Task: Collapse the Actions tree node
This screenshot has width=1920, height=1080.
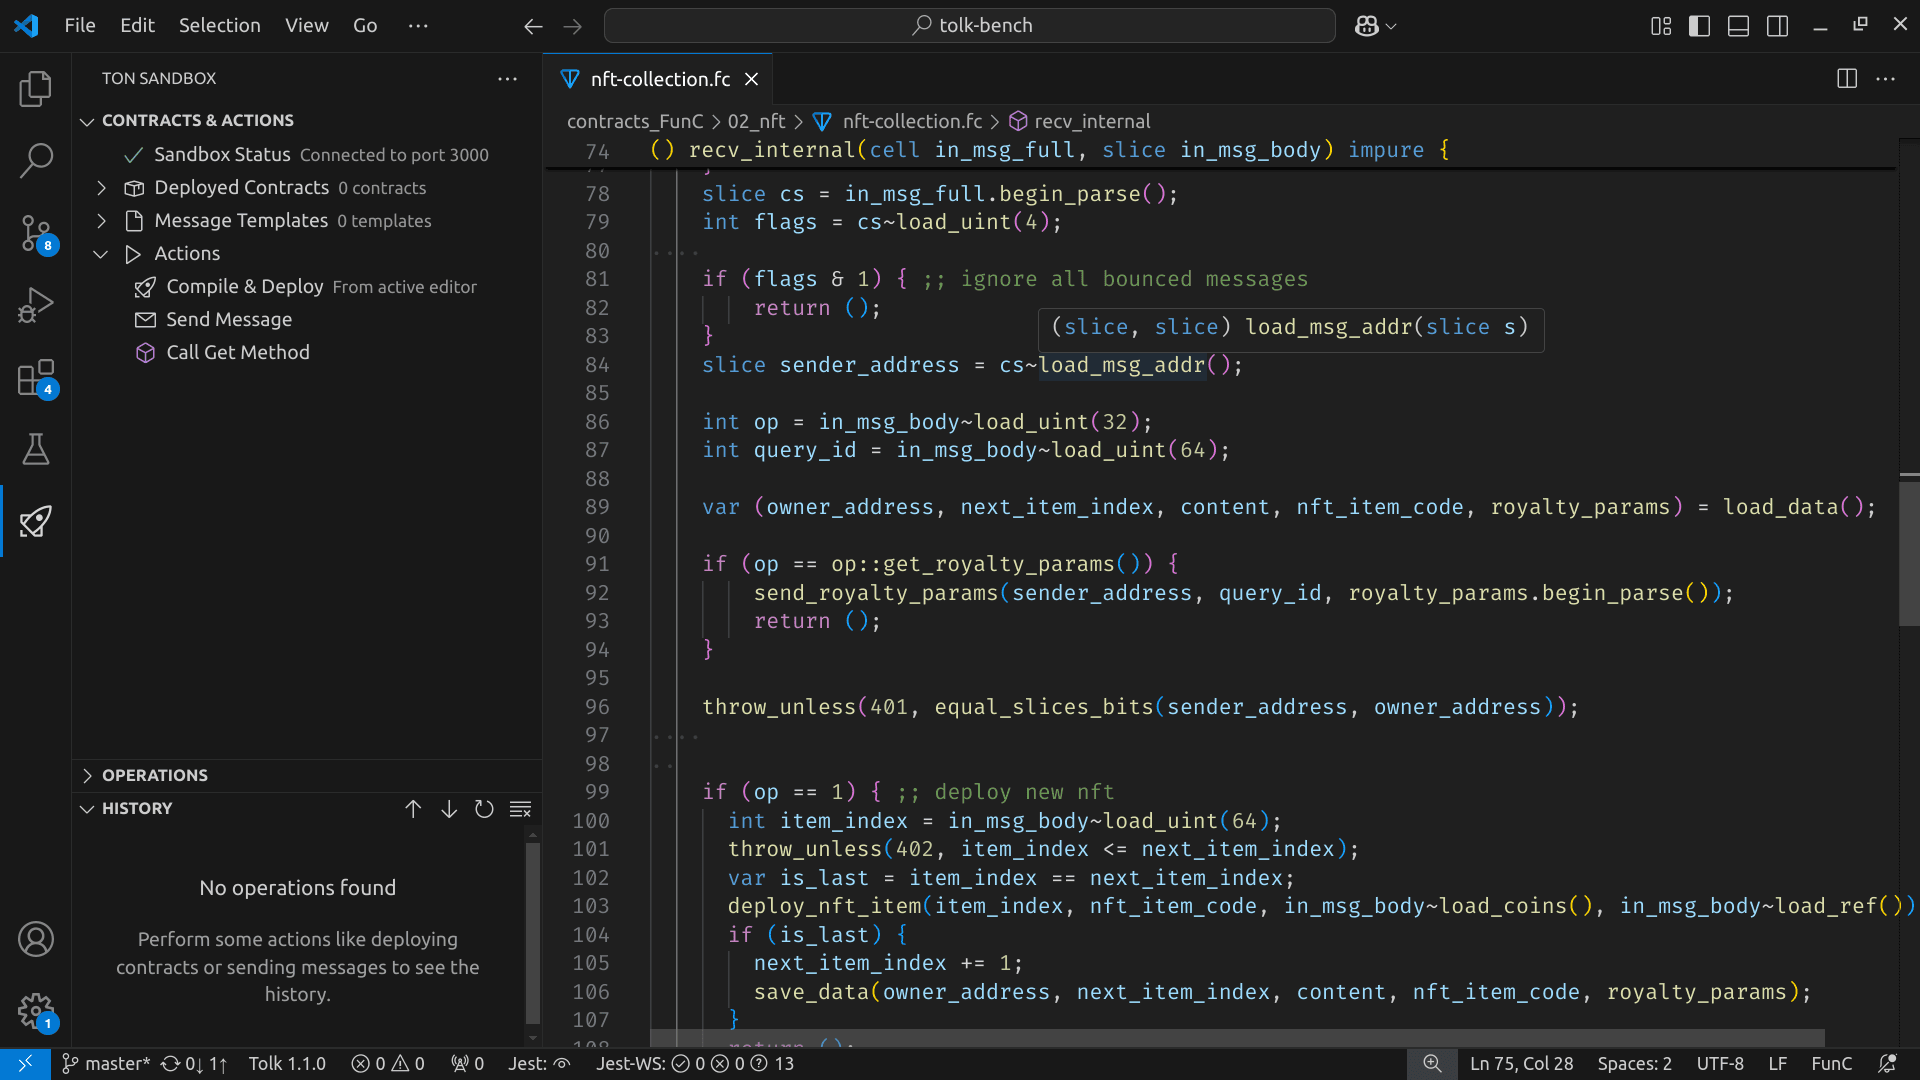Action: click(101, 254)
